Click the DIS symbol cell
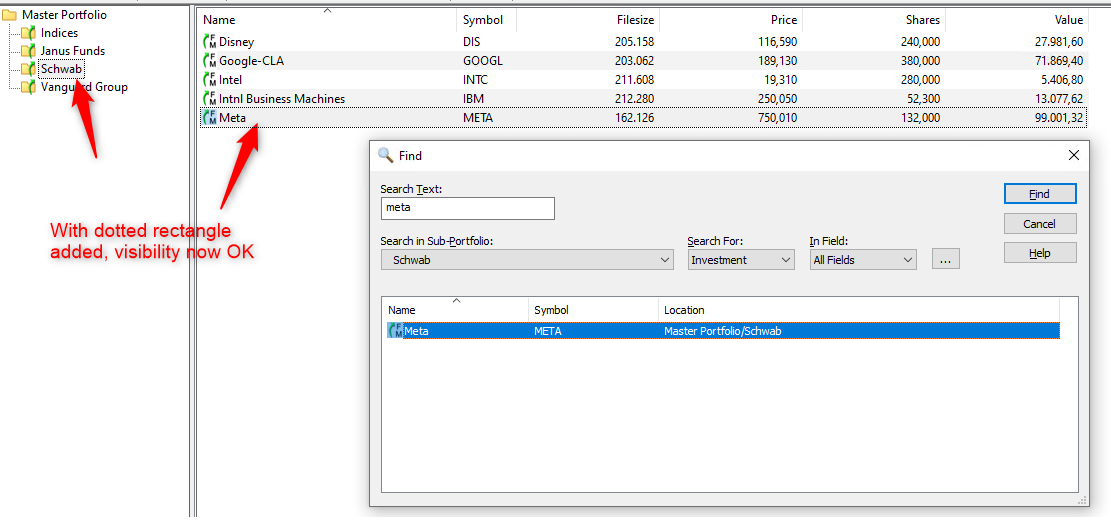1111x521 pixels. point(471,43)
